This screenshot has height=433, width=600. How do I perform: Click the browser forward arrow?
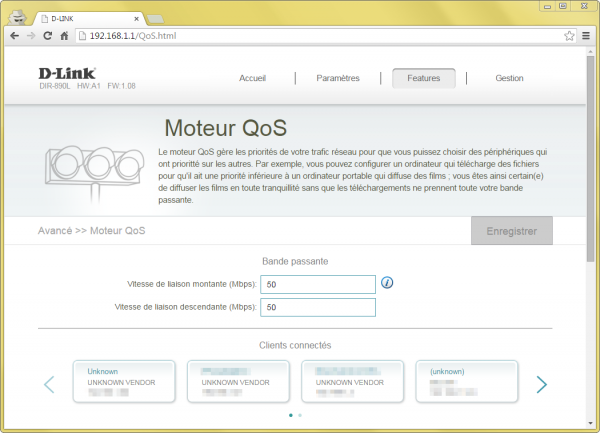point(31,35)
